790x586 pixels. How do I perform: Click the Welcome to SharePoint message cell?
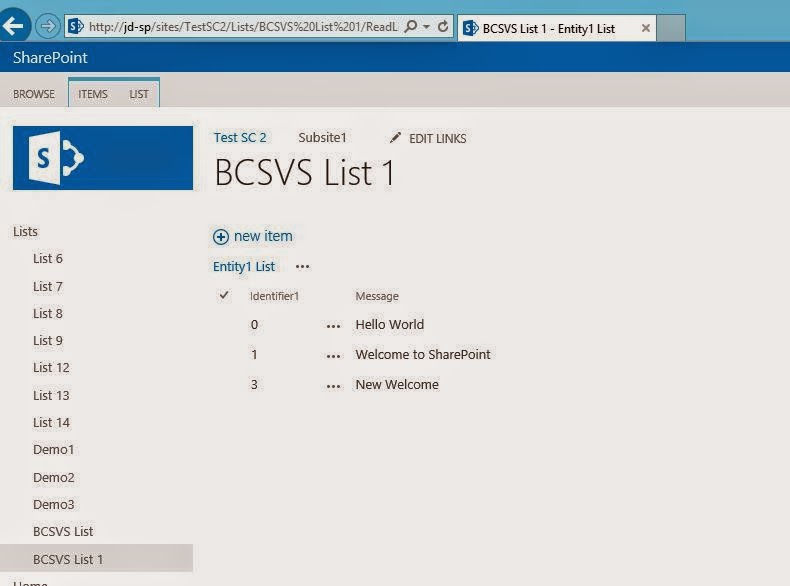click(x=423, y=355)
